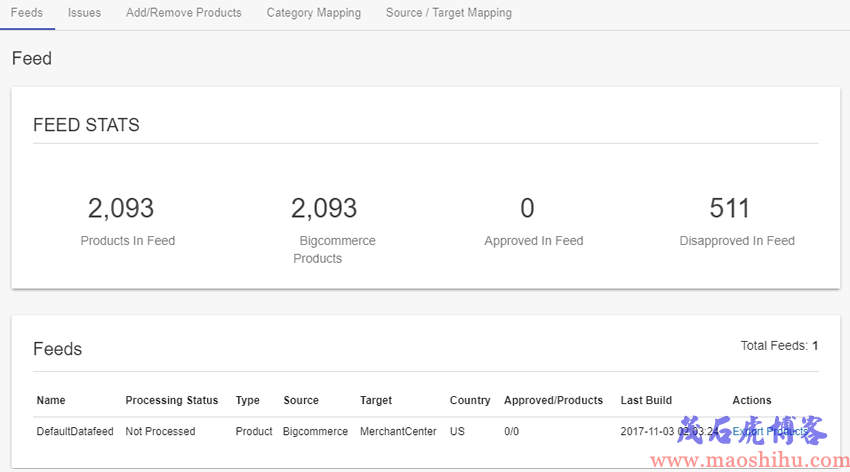Click the Approved/Products column header

coord(553,400)
